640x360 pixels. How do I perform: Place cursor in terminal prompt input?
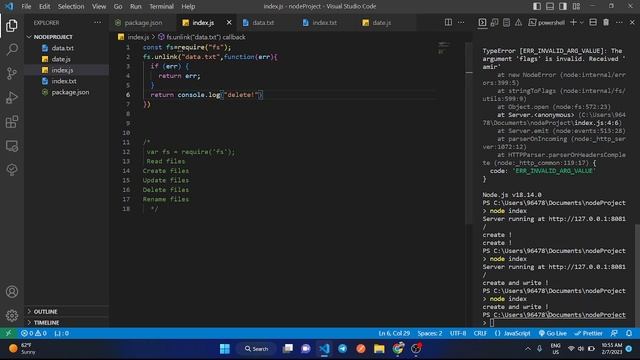pyautogui.click(x=492, y=323)
